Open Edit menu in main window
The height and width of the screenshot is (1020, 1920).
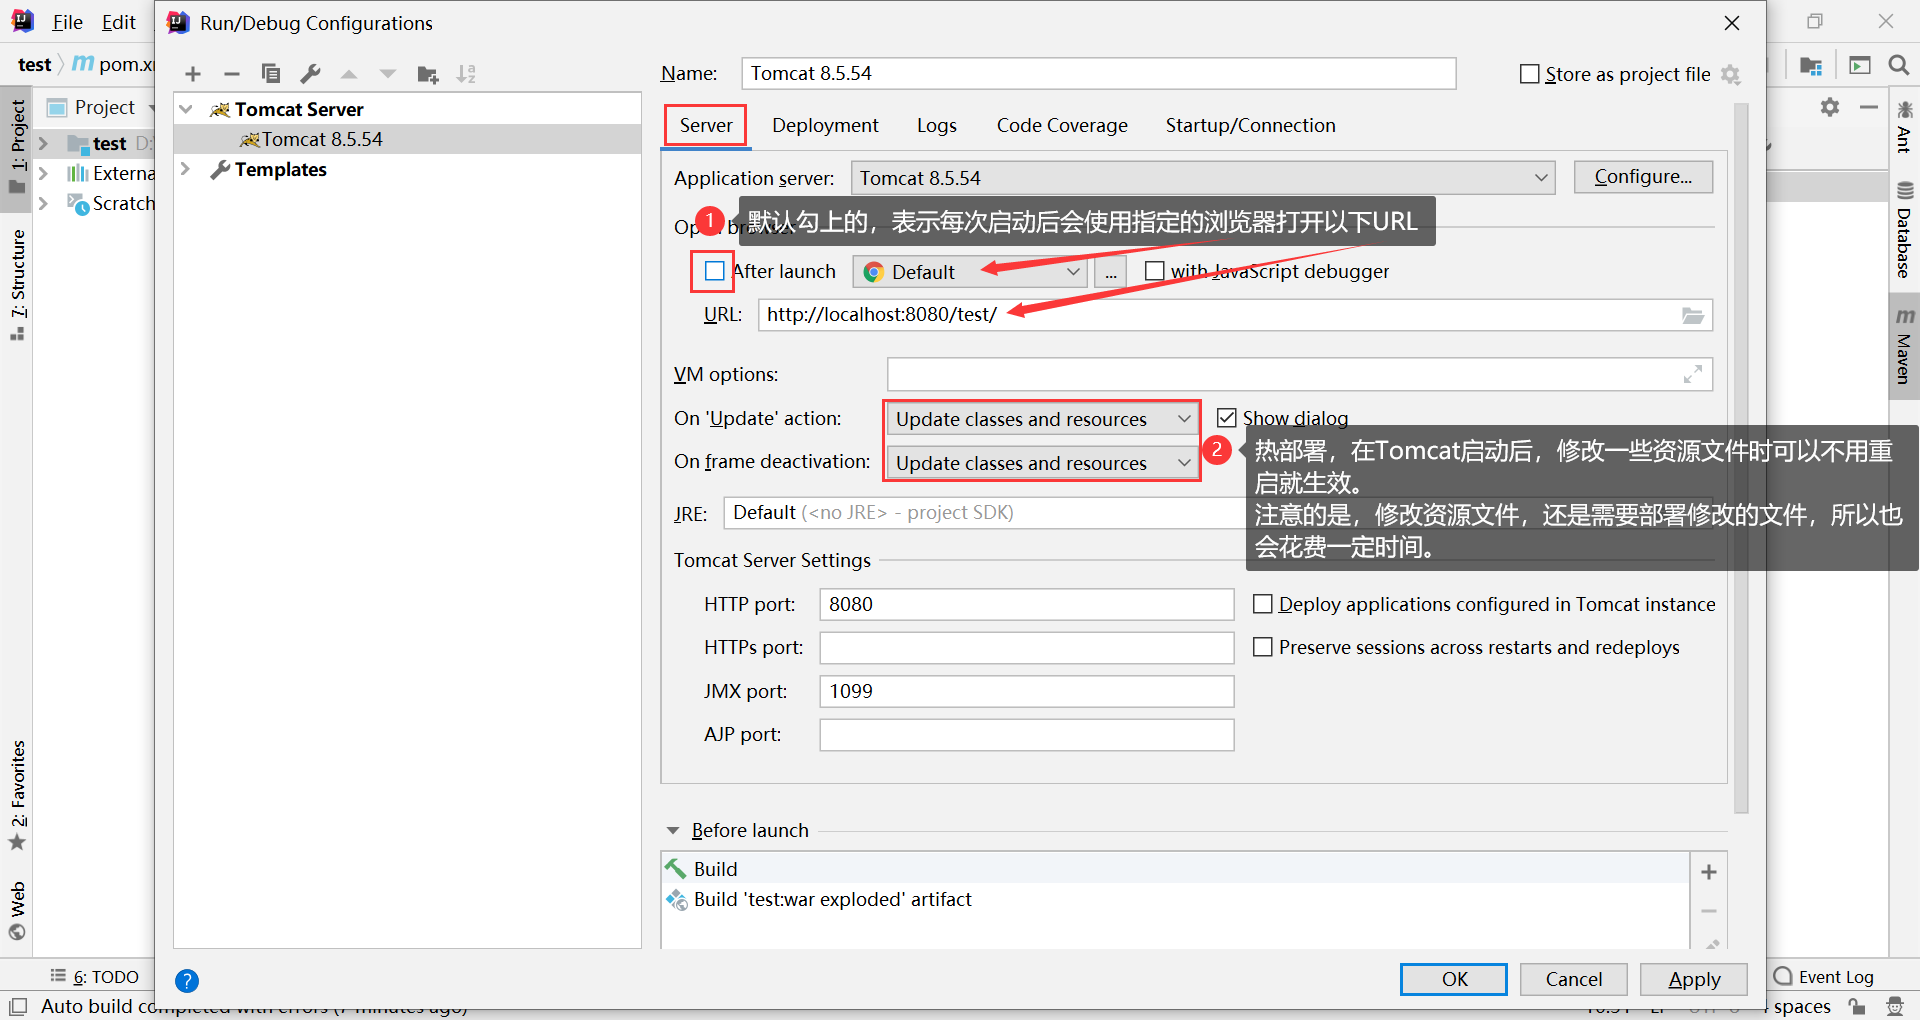(119, 22)
